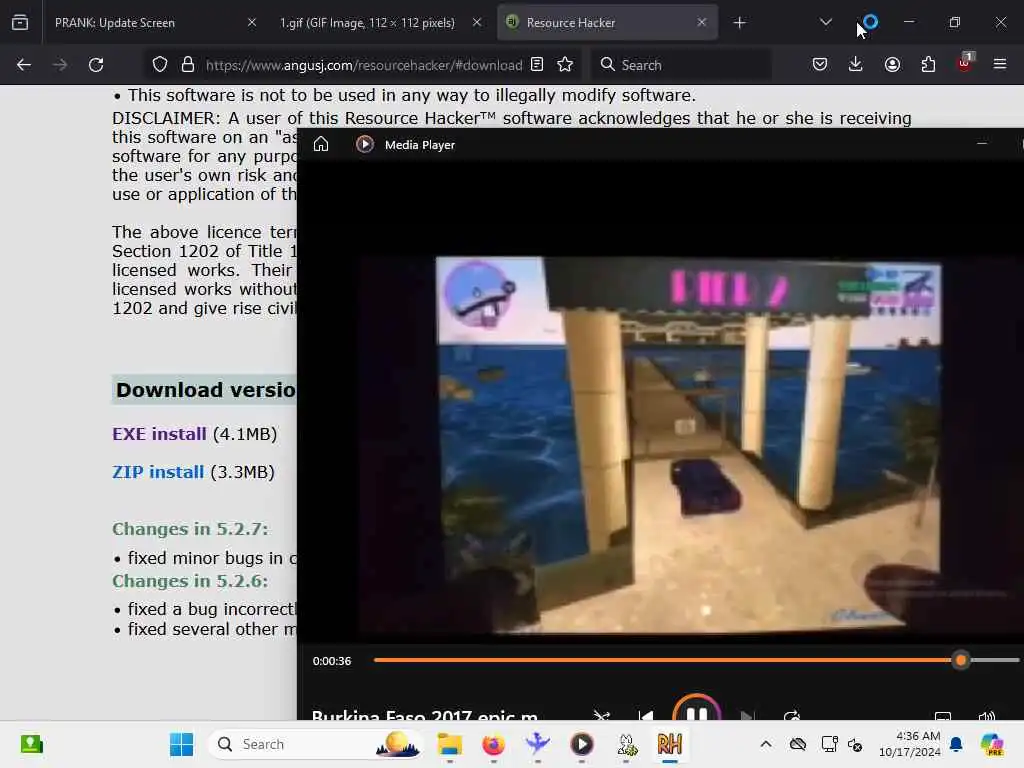Focus the Firefox URL address field

(364, 65)
